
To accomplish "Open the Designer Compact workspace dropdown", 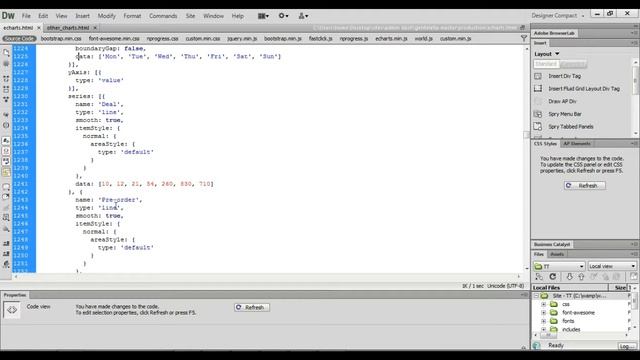I will [x=558, y=16].
